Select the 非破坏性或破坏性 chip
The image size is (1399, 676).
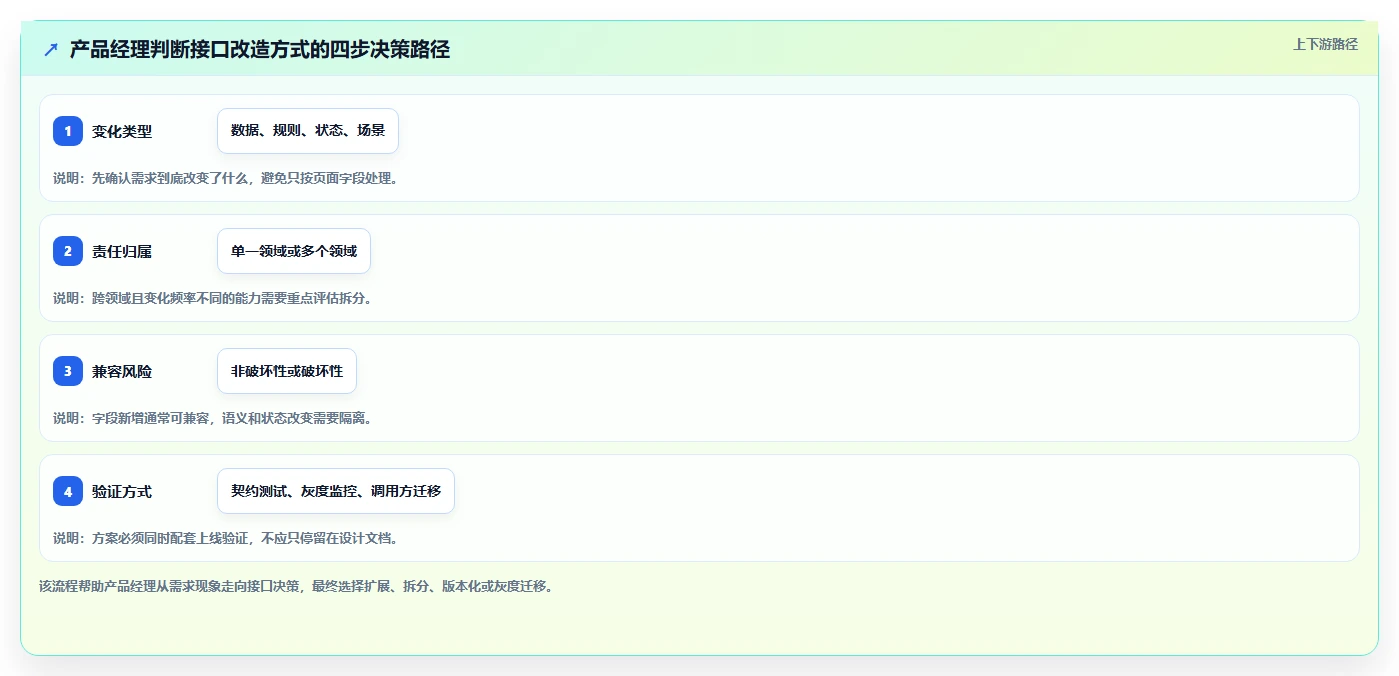click(x=287, y=371)
